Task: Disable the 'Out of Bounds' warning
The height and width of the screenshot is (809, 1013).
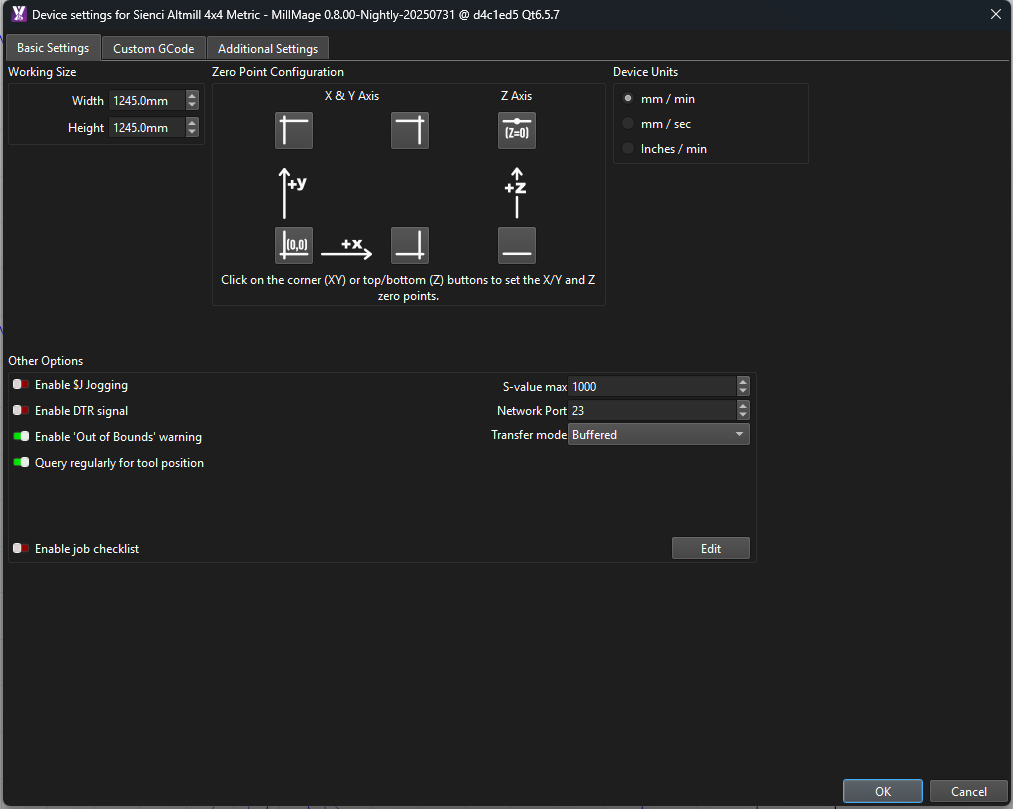Action: click(x=20, y=436)
